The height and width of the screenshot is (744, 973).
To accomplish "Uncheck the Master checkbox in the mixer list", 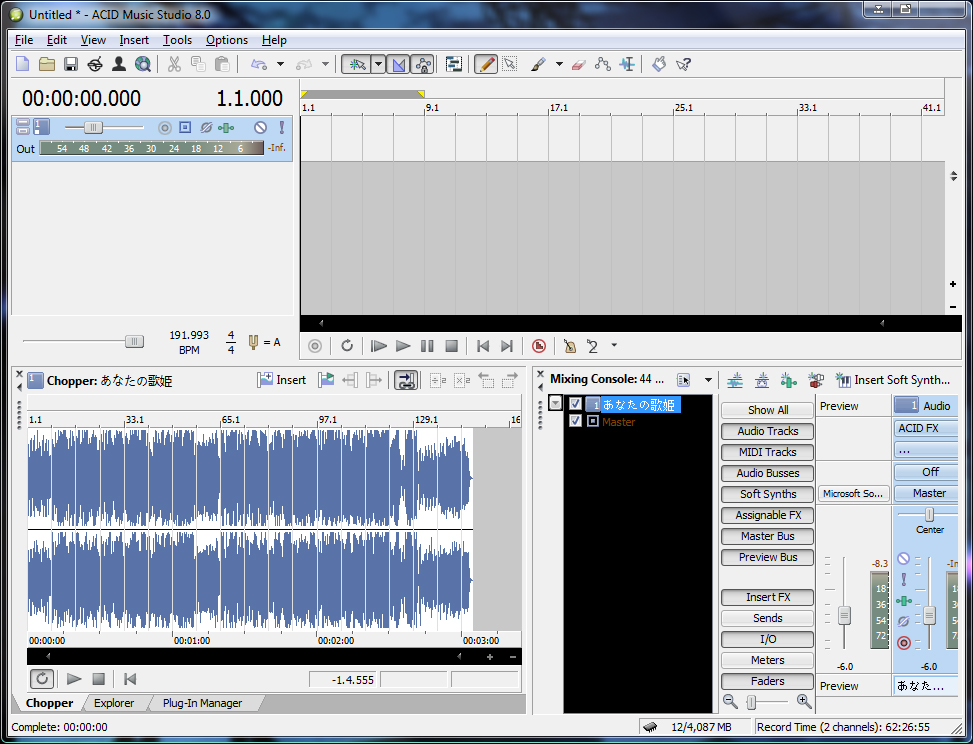I will 575,421.
